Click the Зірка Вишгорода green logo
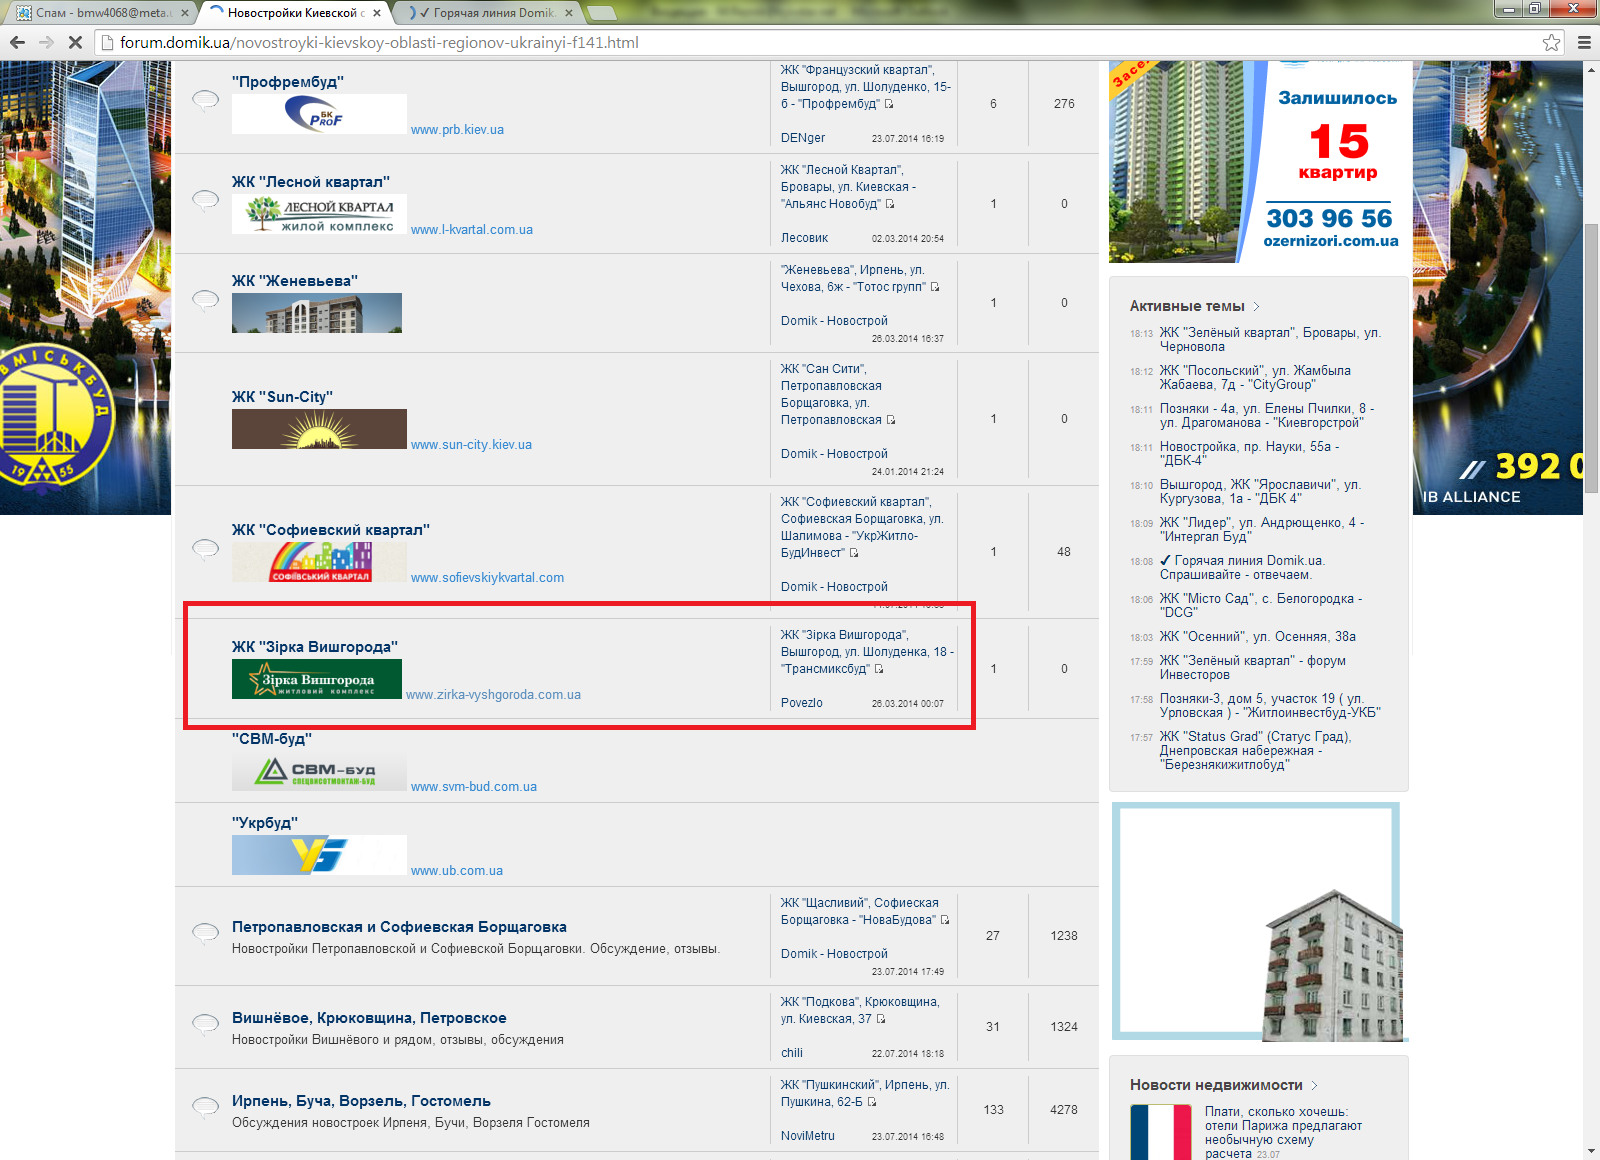The image size is (1600, 1160). [317, 679]
